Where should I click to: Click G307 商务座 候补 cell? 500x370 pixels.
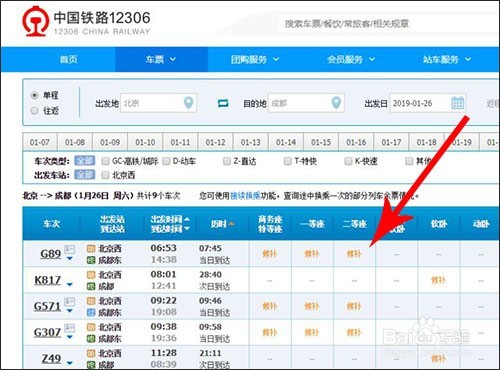pos(270,332)
